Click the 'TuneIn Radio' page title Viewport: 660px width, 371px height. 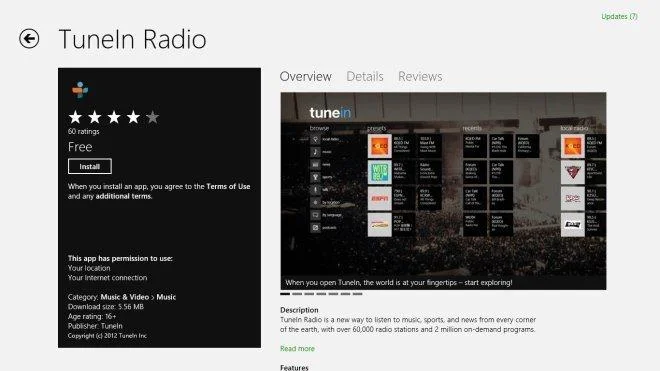132,39
